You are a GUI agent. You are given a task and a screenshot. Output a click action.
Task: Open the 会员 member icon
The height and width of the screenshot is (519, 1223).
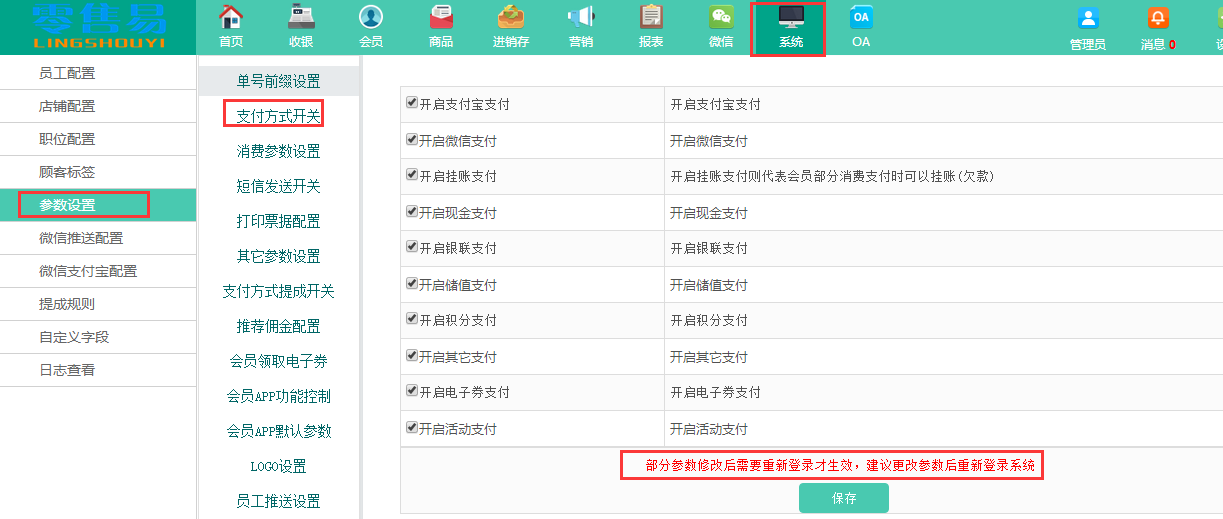click(370, 18)
